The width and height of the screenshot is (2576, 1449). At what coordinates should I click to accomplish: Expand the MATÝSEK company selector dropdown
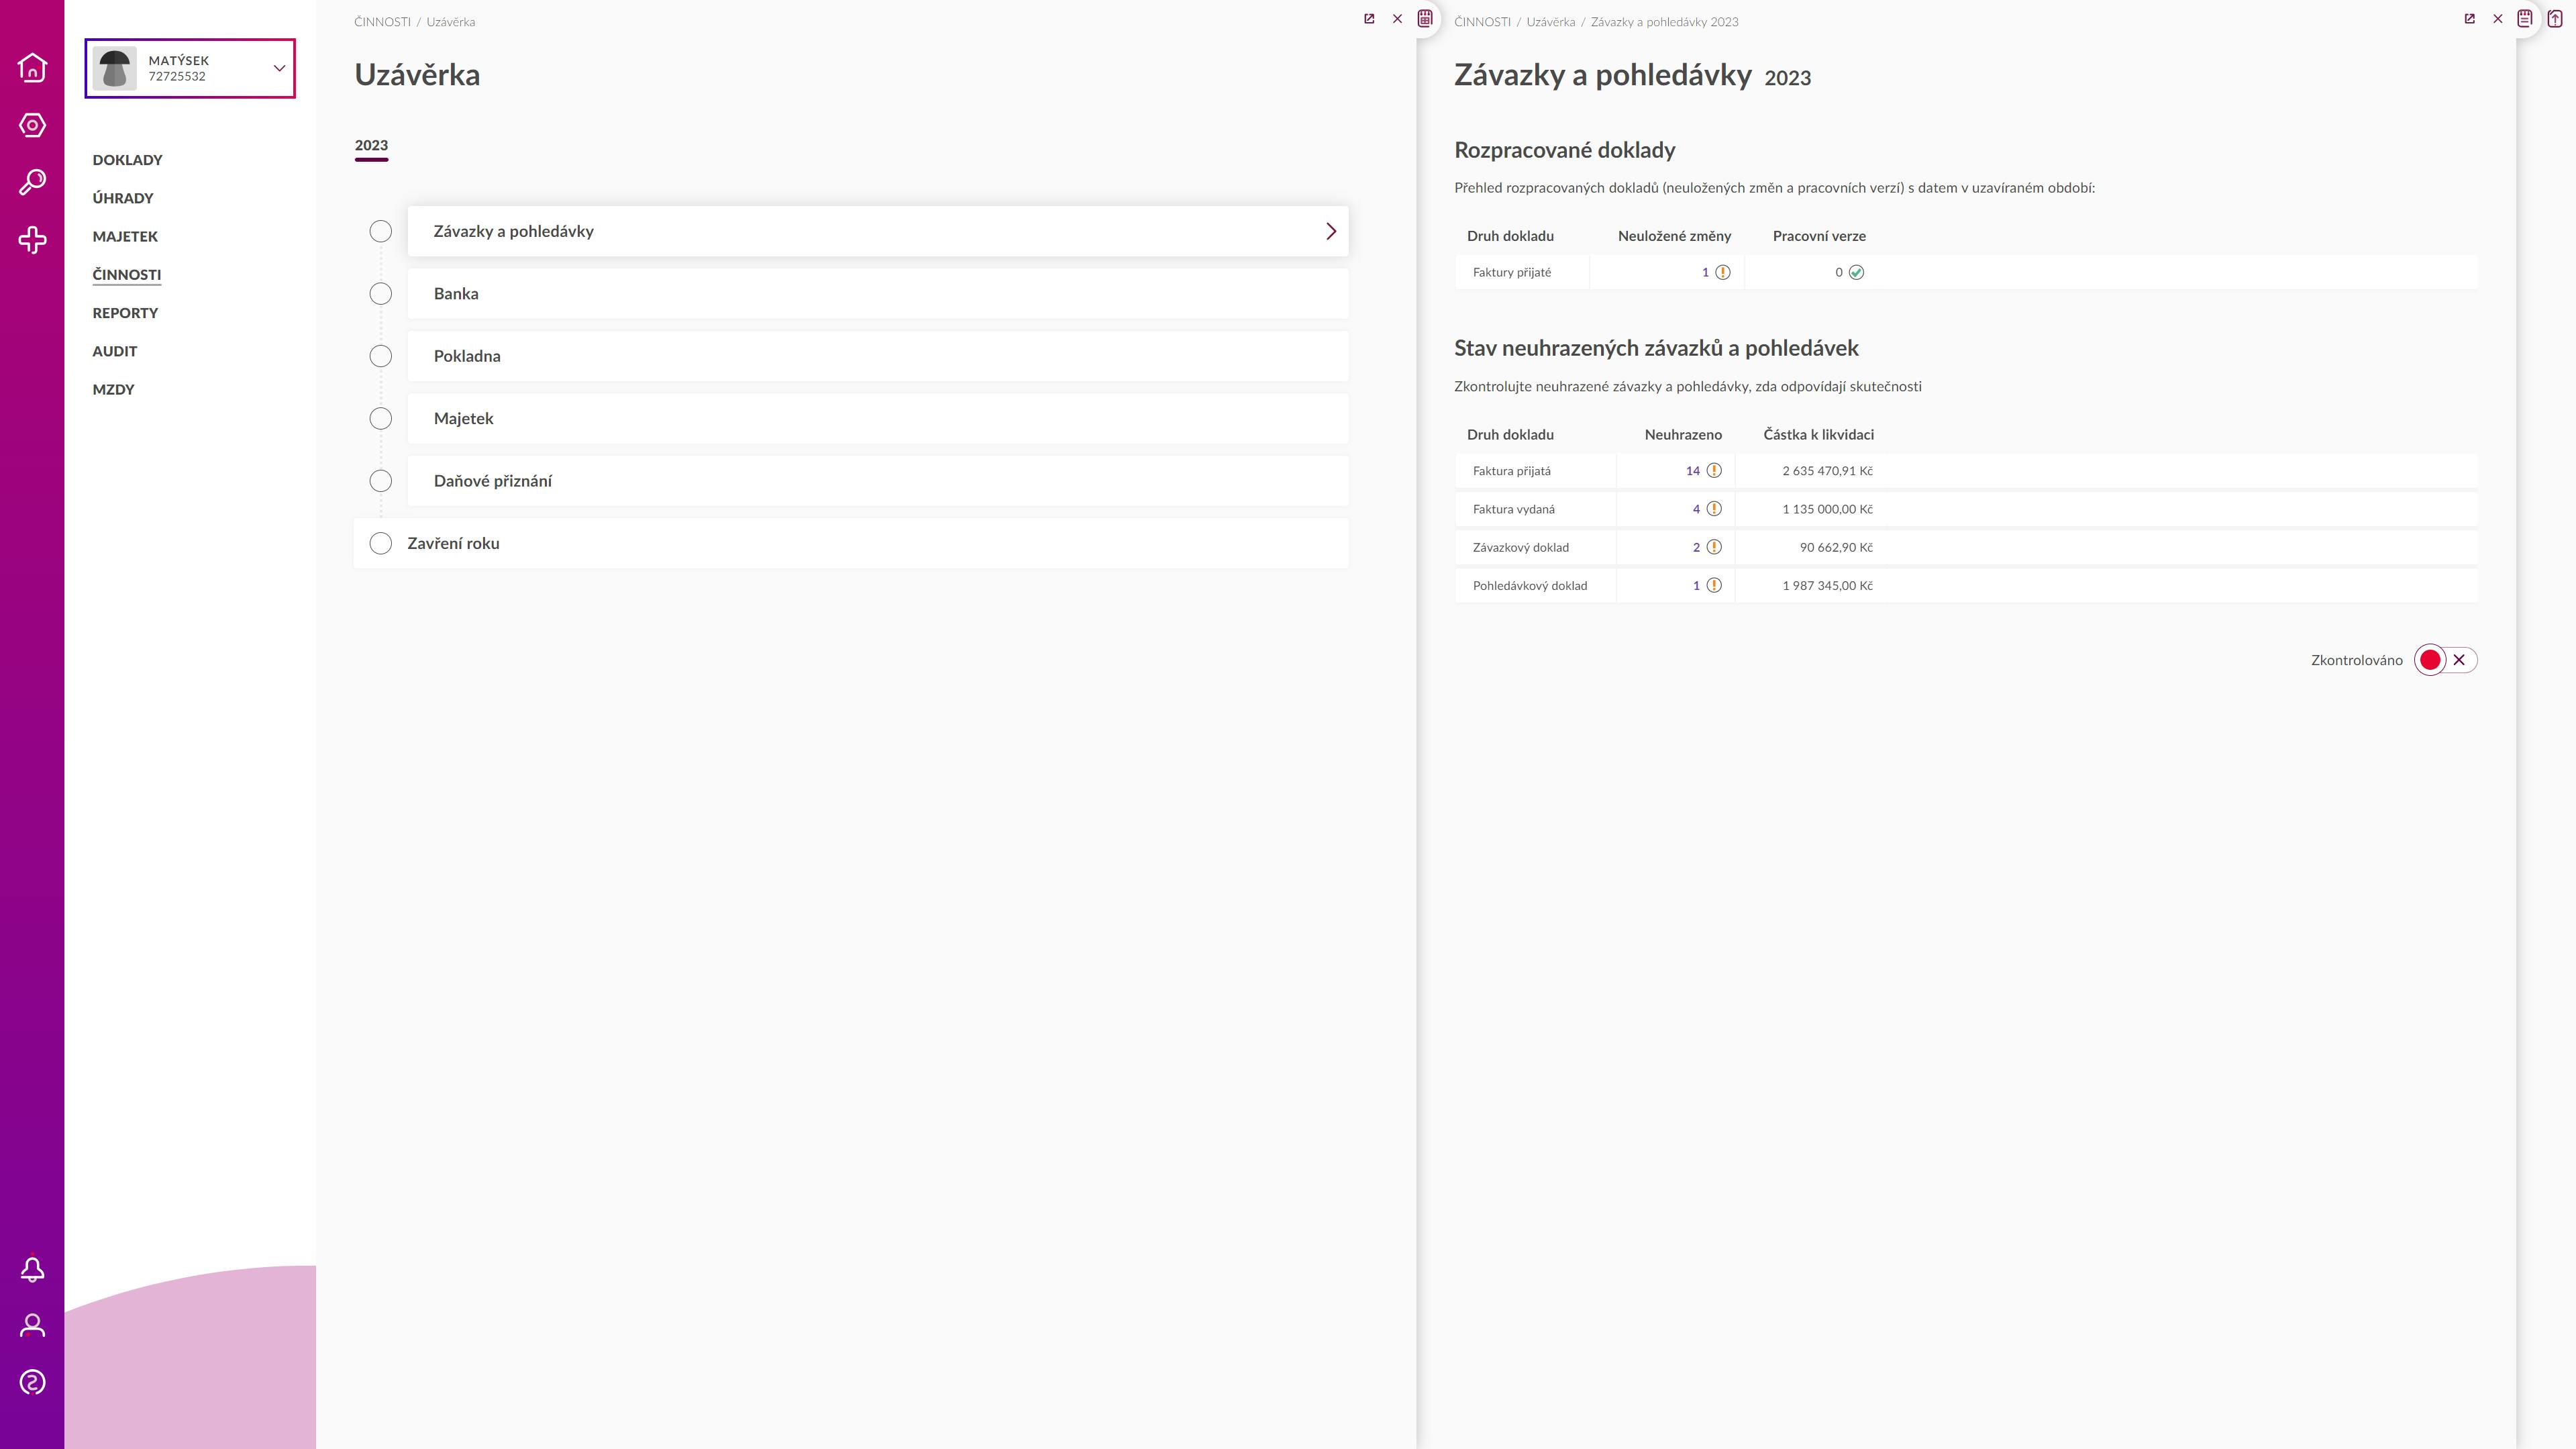click(279, 68)
